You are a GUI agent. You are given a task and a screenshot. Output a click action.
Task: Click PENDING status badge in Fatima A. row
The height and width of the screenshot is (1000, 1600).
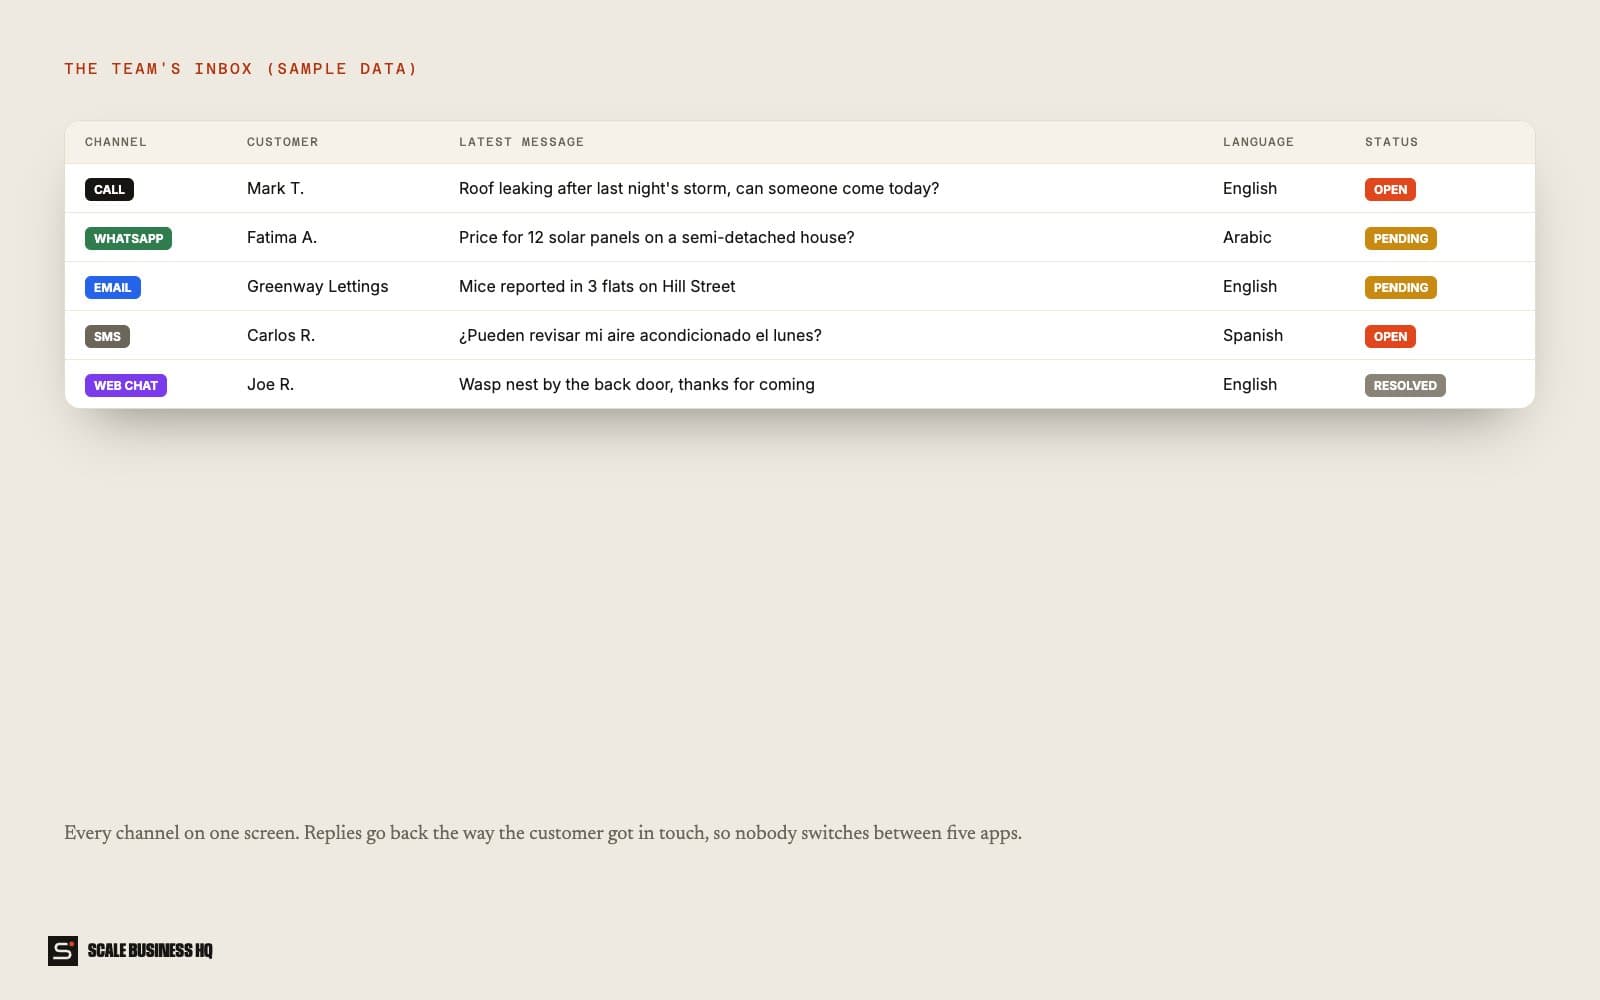click(1400, 238)
